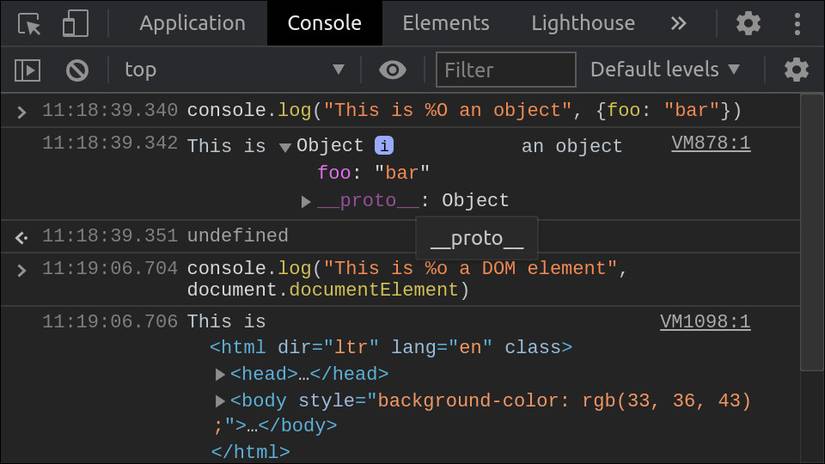Focus the Filter input field

[x=506, y=70]
